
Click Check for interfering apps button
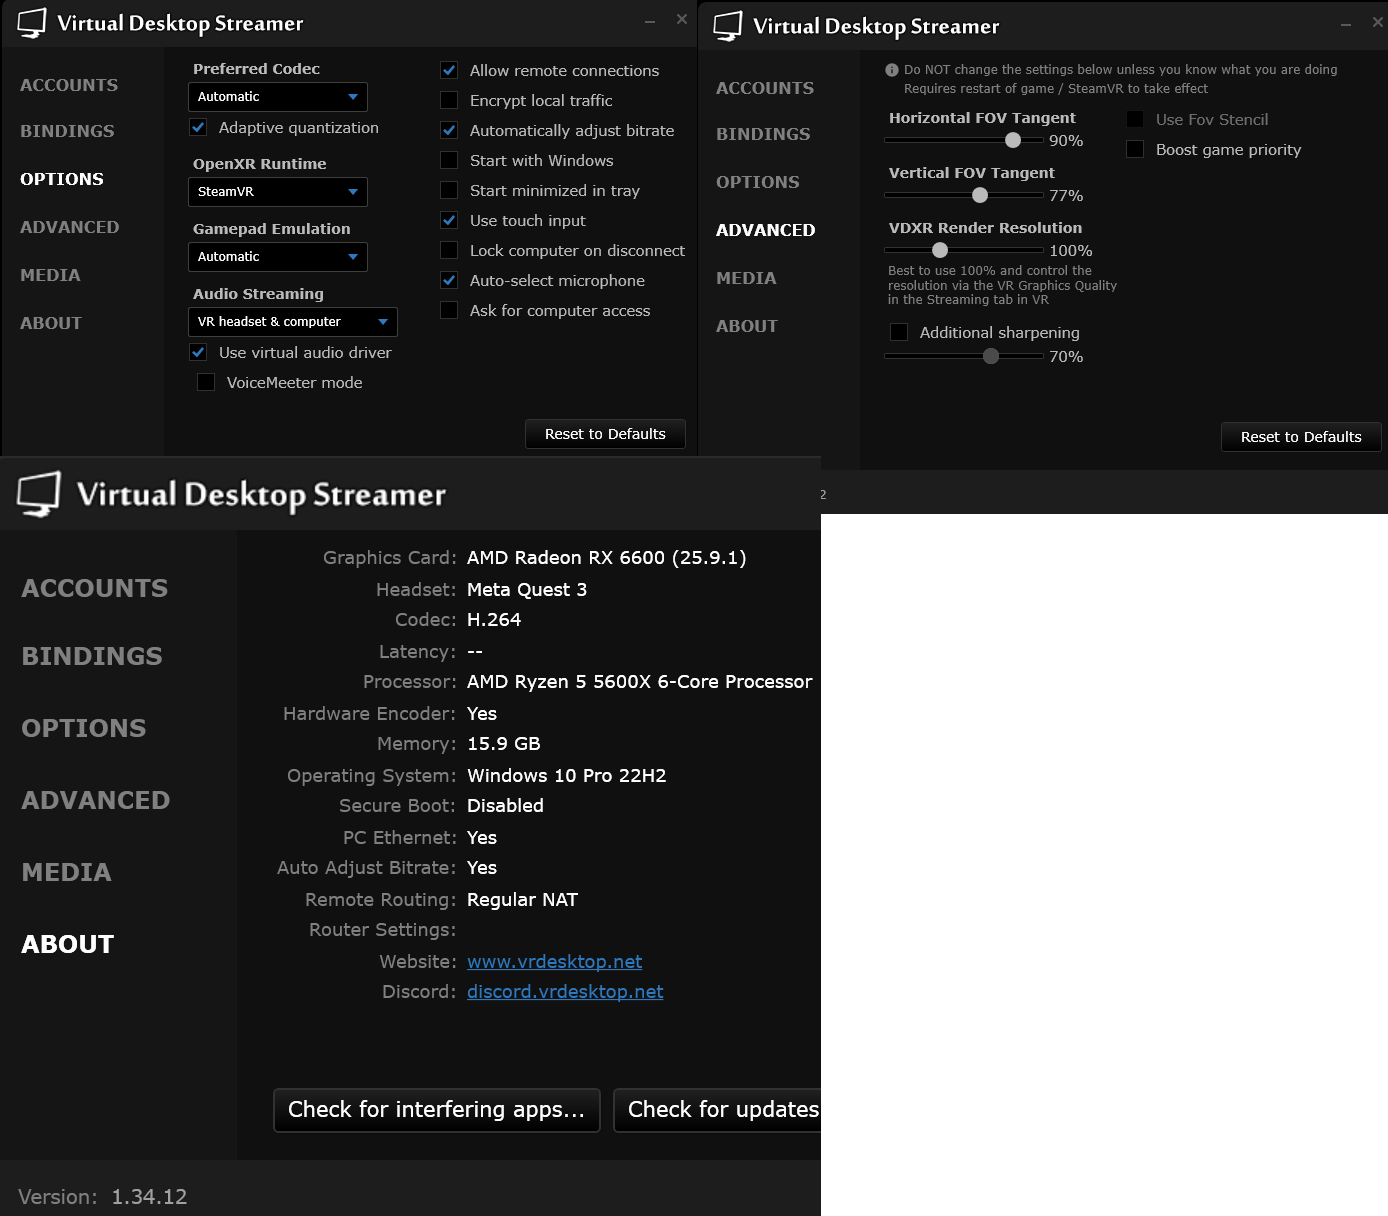(437, 1110)
